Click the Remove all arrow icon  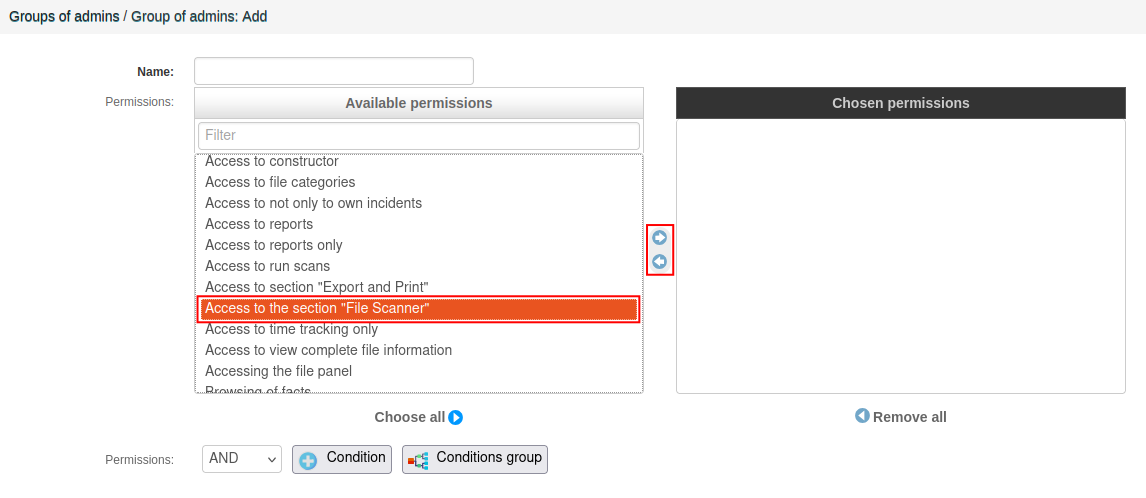pyautogui.click(x=862, y=416)
